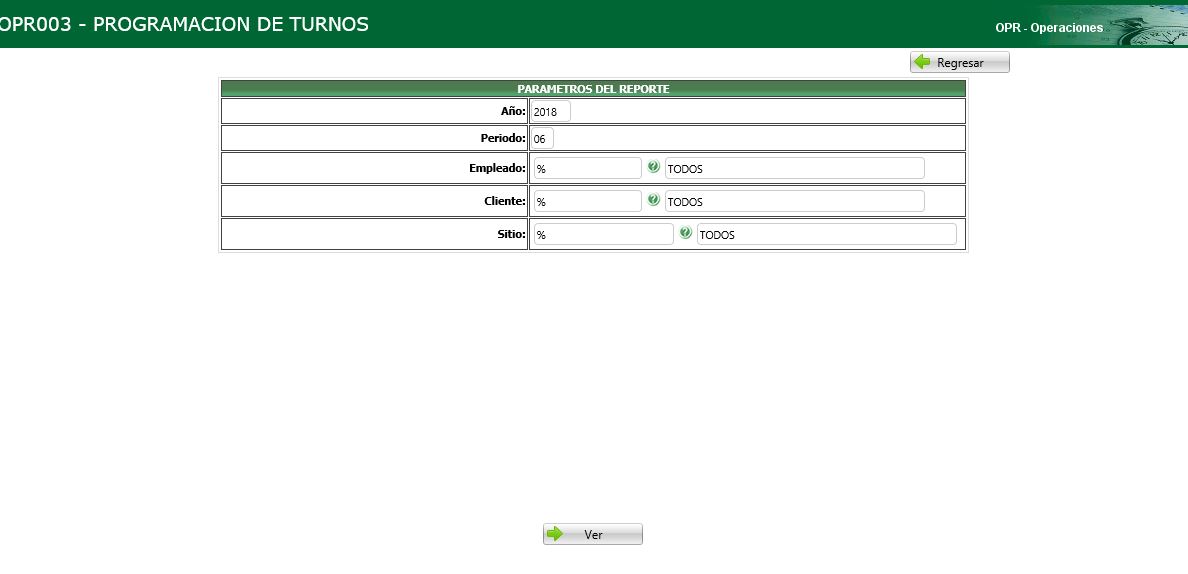Click the OPR - Operaciones header text

1049,27
